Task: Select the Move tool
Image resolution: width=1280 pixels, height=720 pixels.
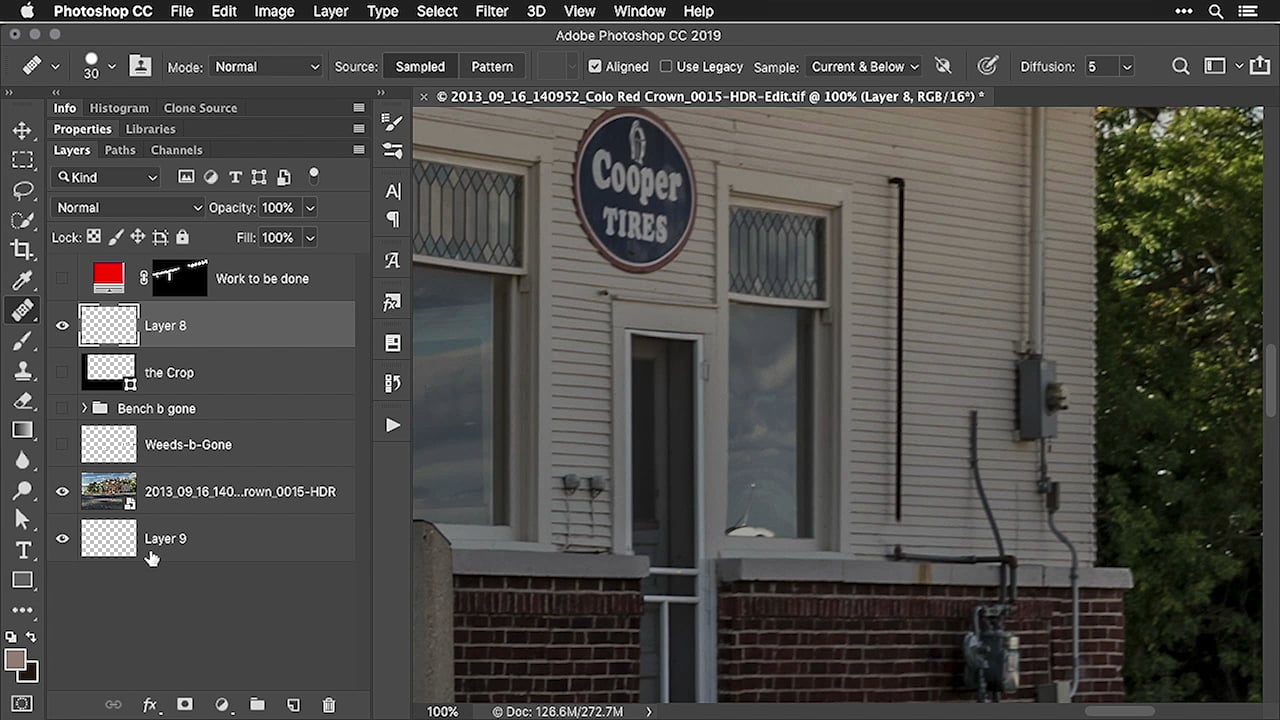Action: tap(22, 130)
